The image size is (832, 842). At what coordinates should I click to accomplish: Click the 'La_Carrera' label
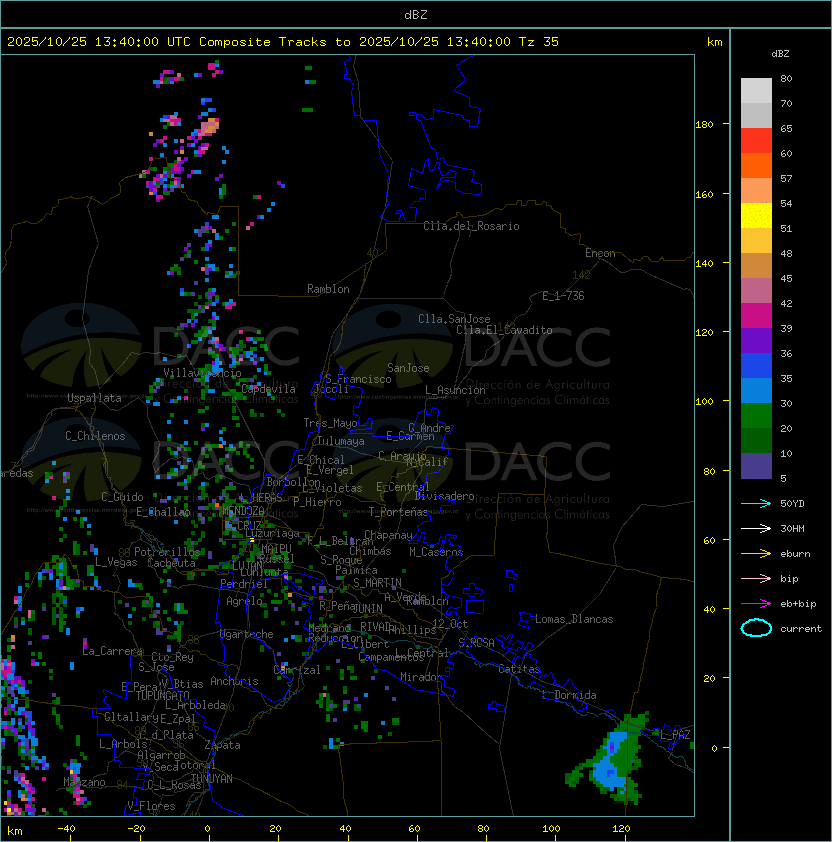(112, 651)
